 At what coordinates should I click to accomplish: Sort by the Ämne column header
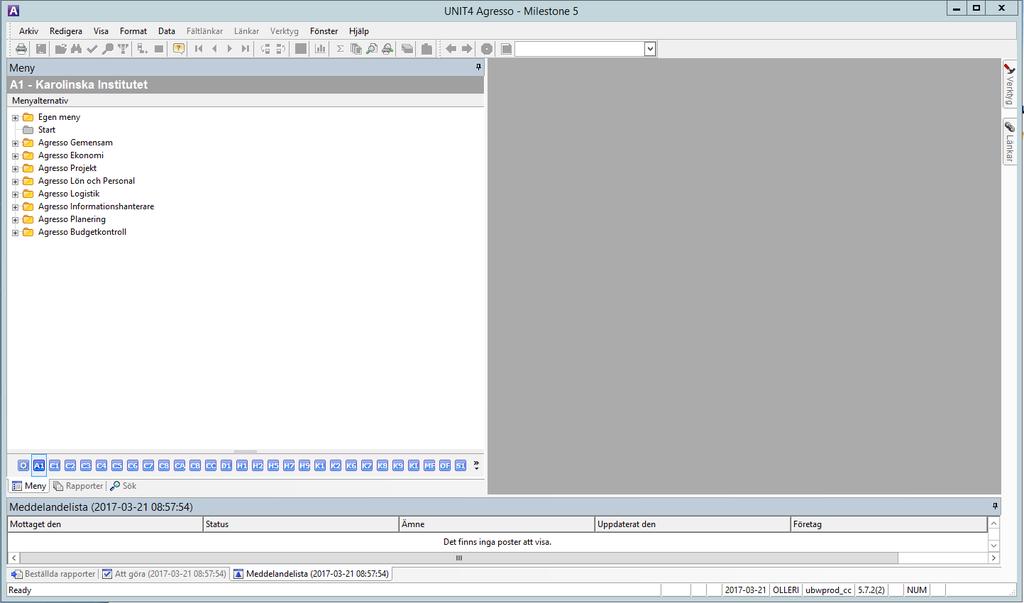click(497, 524)
